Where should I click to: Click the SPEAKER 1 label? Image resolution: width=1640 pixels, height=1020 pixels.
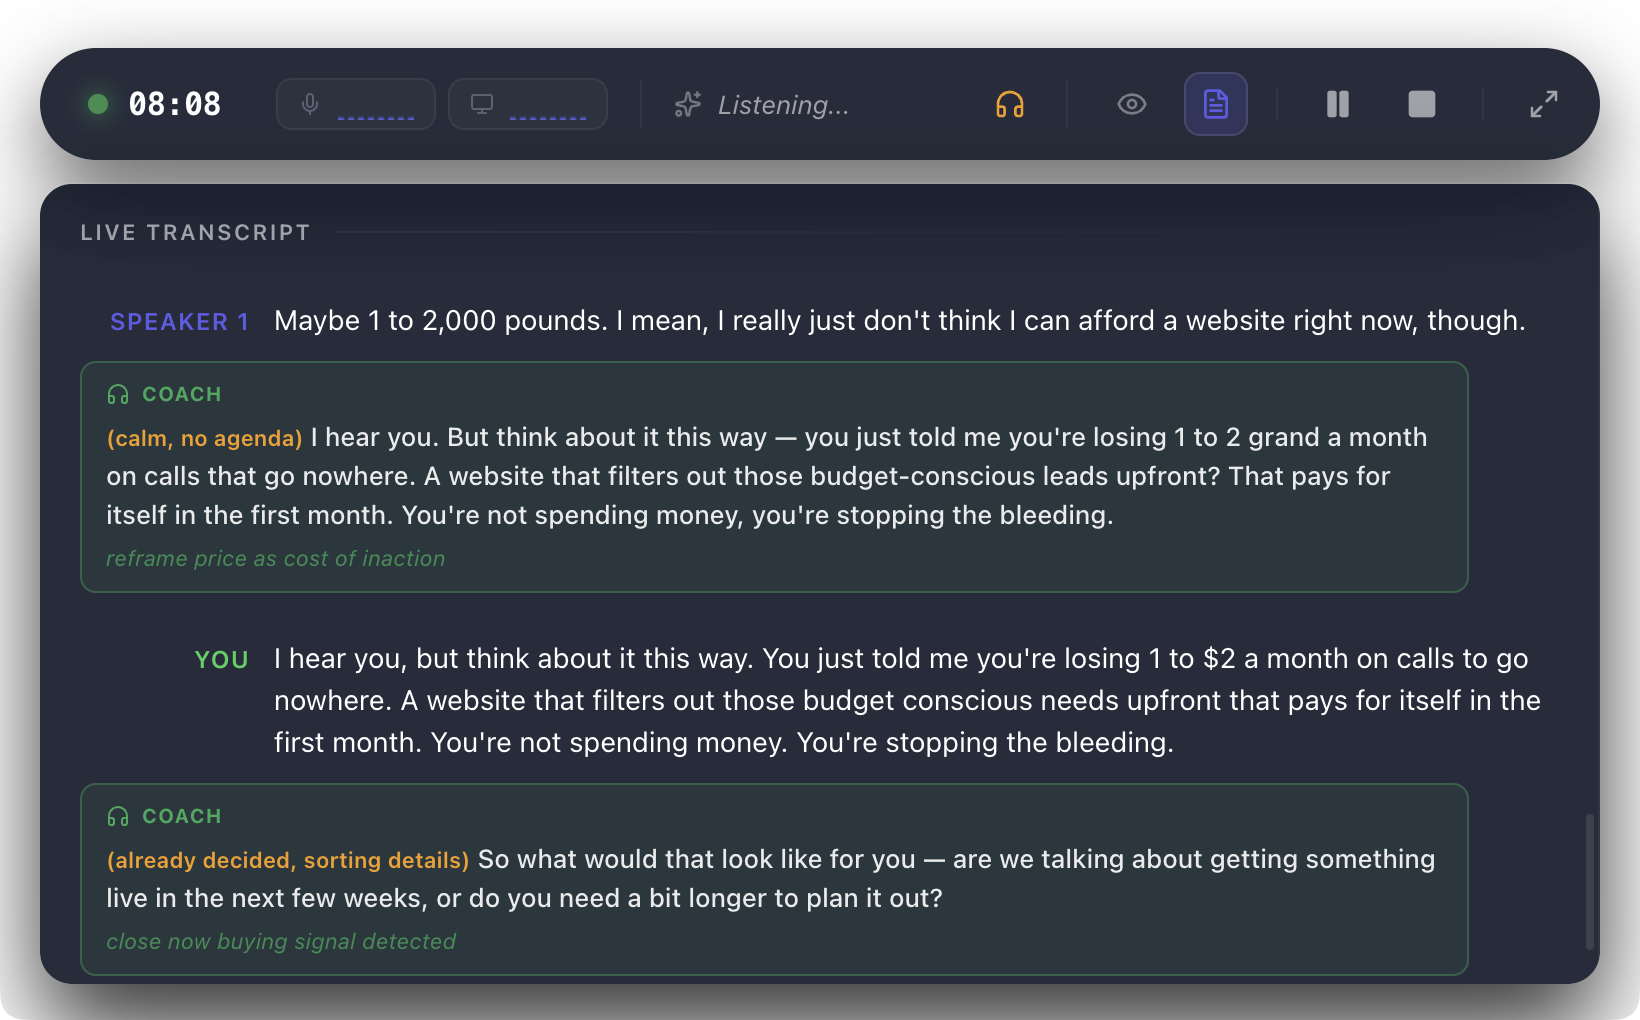tap(179, 322)
